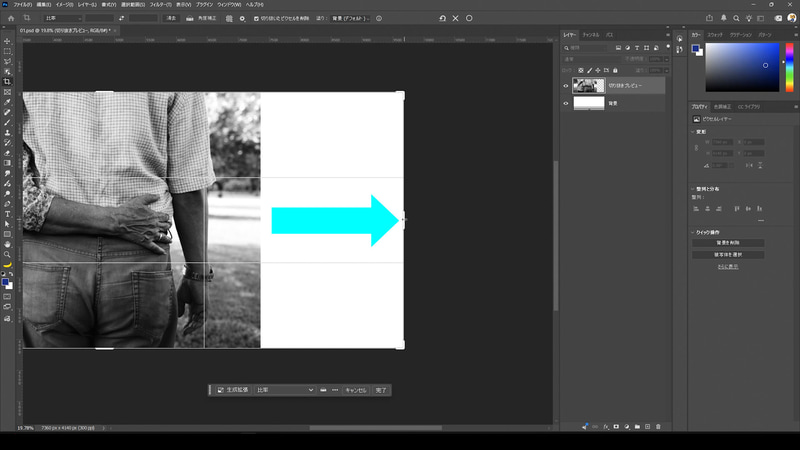The height and width of the screenshot is (450, 800).
Task: Click 完了 in contextual task bar
Action: (x=381, y=390)
